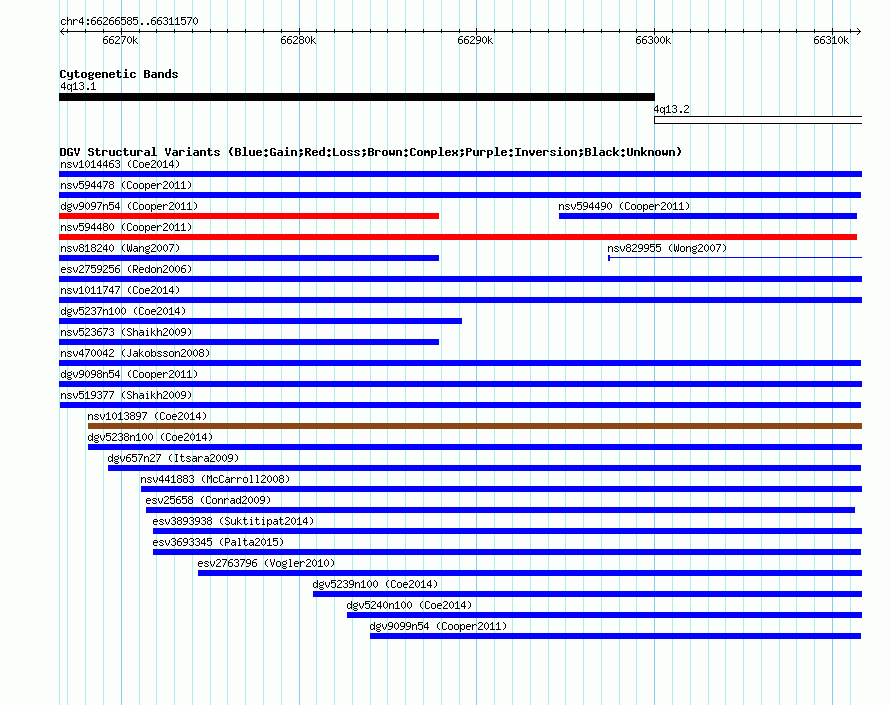The image size is (890, 705).
Task: Click the blue nsv523673 gain bar
Action: [249, 342]
